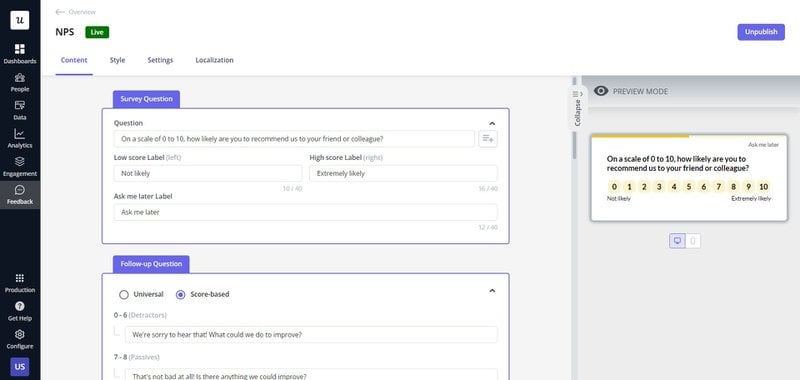
Task: Click Ask me later in preview
Action: [763, 145]
